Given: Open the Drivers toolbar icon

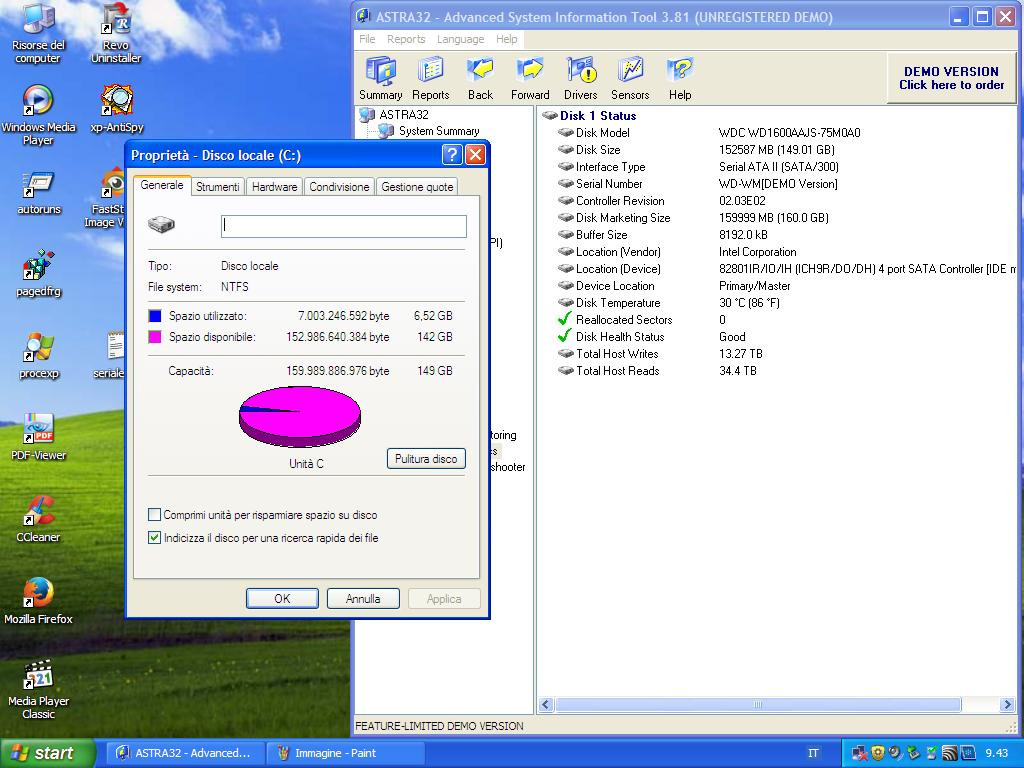Looking at the screenshot, I should tap(580, 78).
